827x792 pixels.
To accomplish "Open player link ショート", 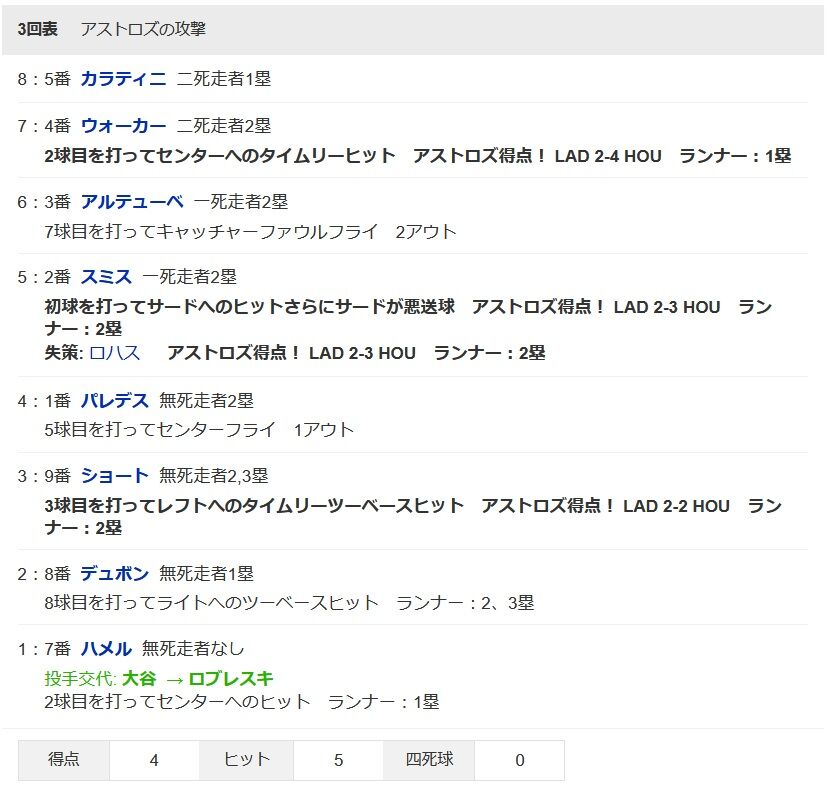I will [114, 476].
